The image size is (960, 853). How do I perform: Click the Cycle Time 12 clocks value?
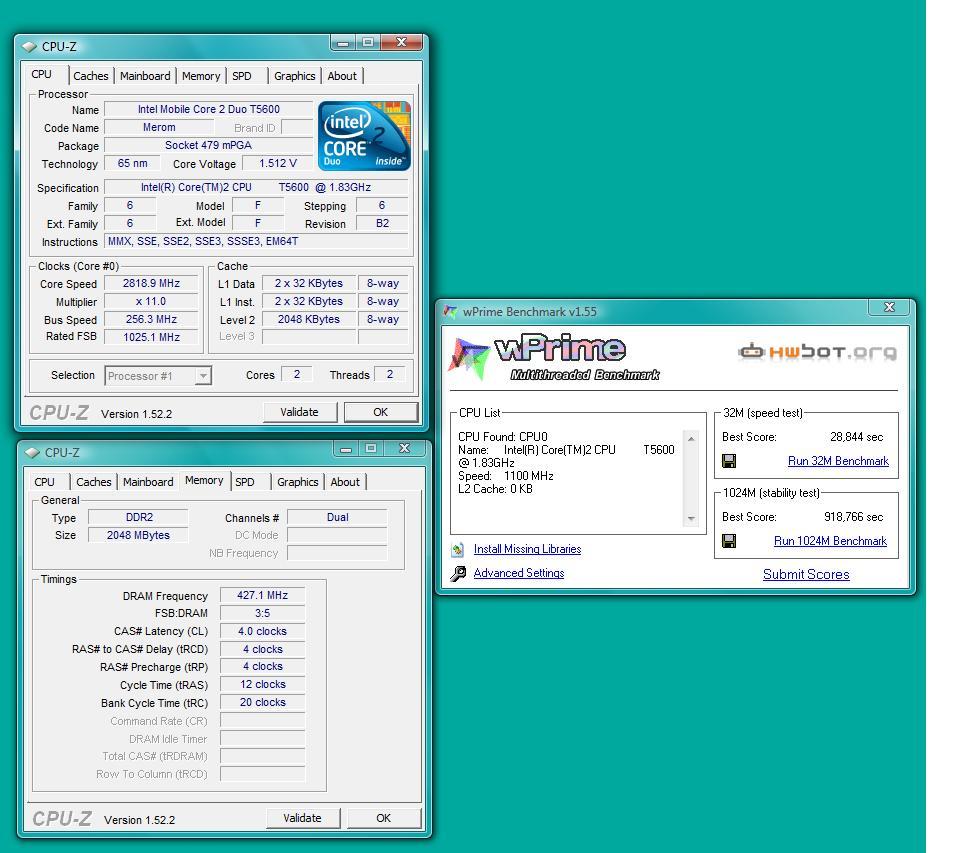pyautogui.click(x=263, y=685)
